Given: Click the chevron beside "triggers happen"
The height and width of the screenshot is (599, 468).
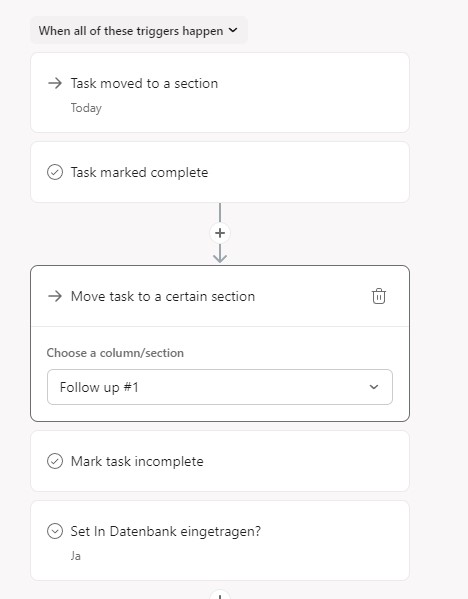Looking at the screenshot, I should 233,30.
